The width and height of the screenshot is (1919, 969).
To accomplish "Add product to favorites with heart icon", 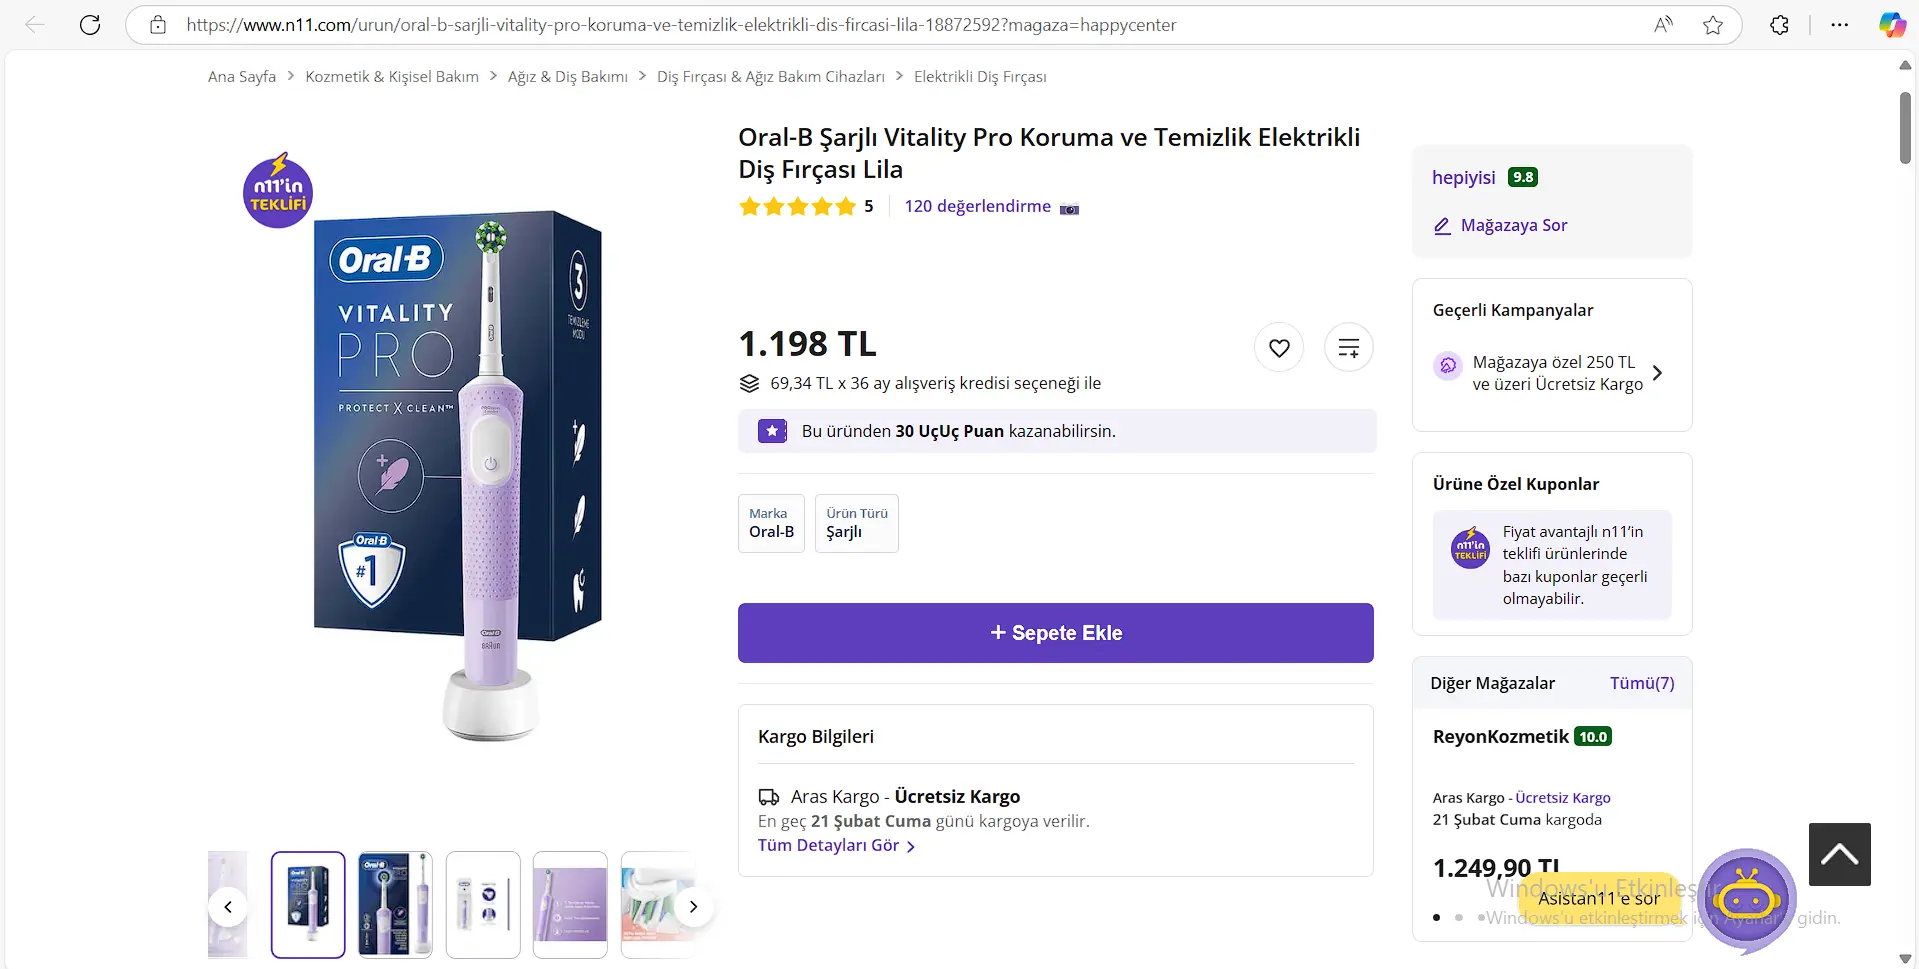I will (1279, 348).
